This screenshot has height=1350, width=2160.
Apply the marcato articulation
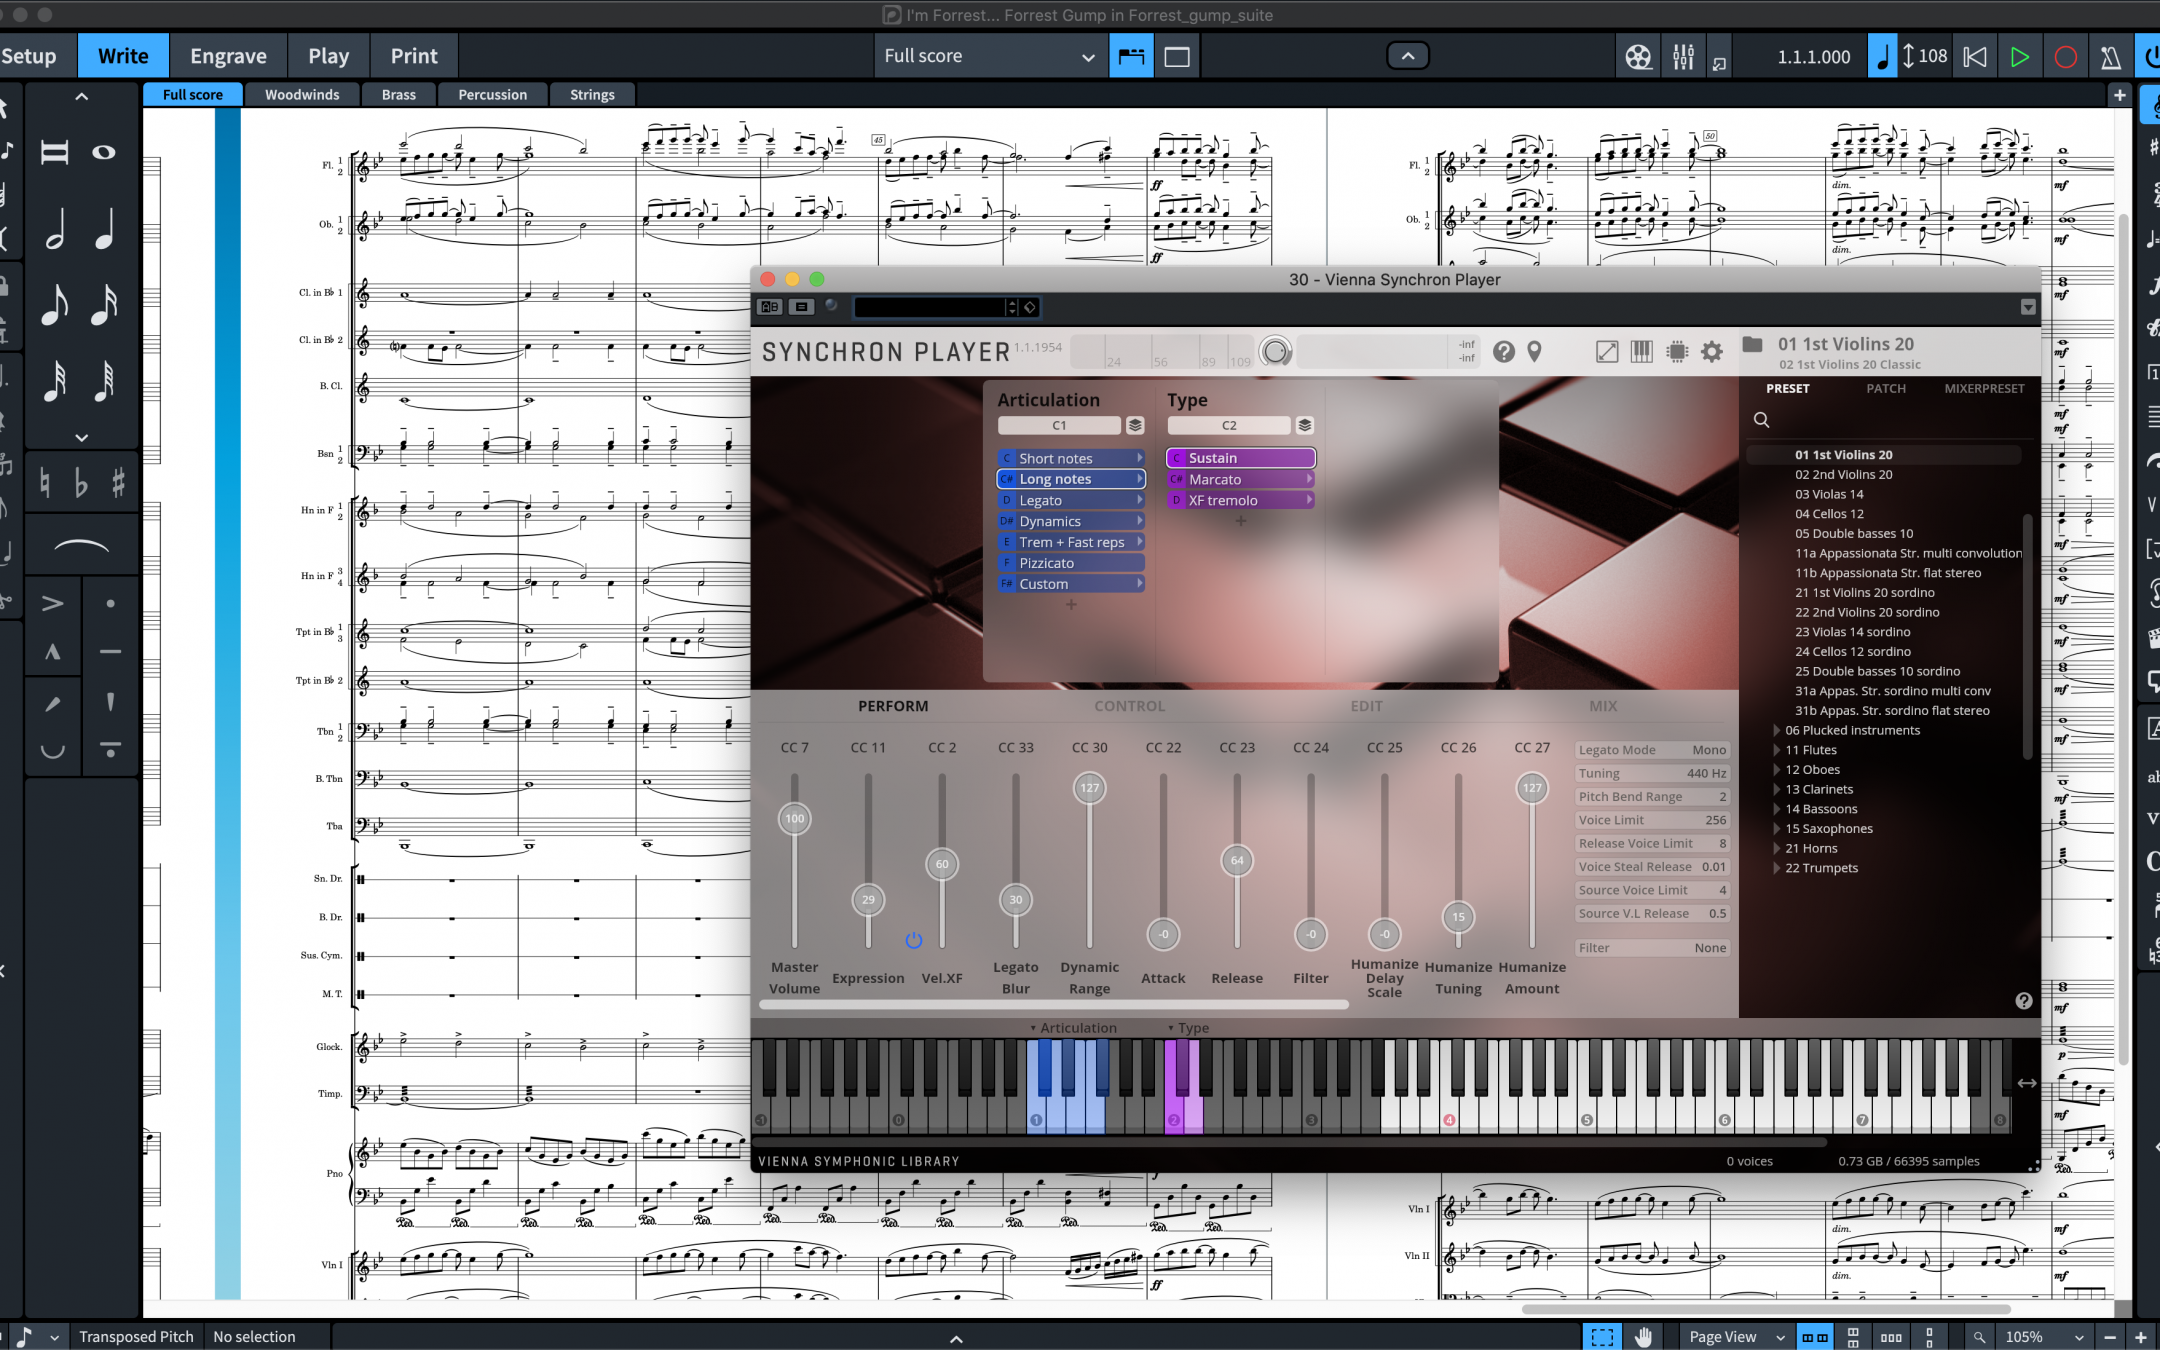point(52,652)
